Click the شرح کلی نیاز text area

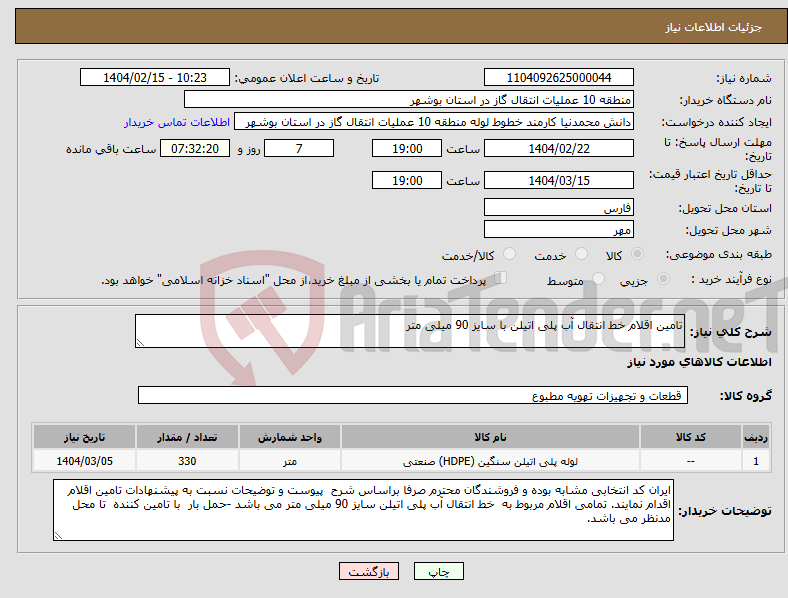tap(410, 331)
